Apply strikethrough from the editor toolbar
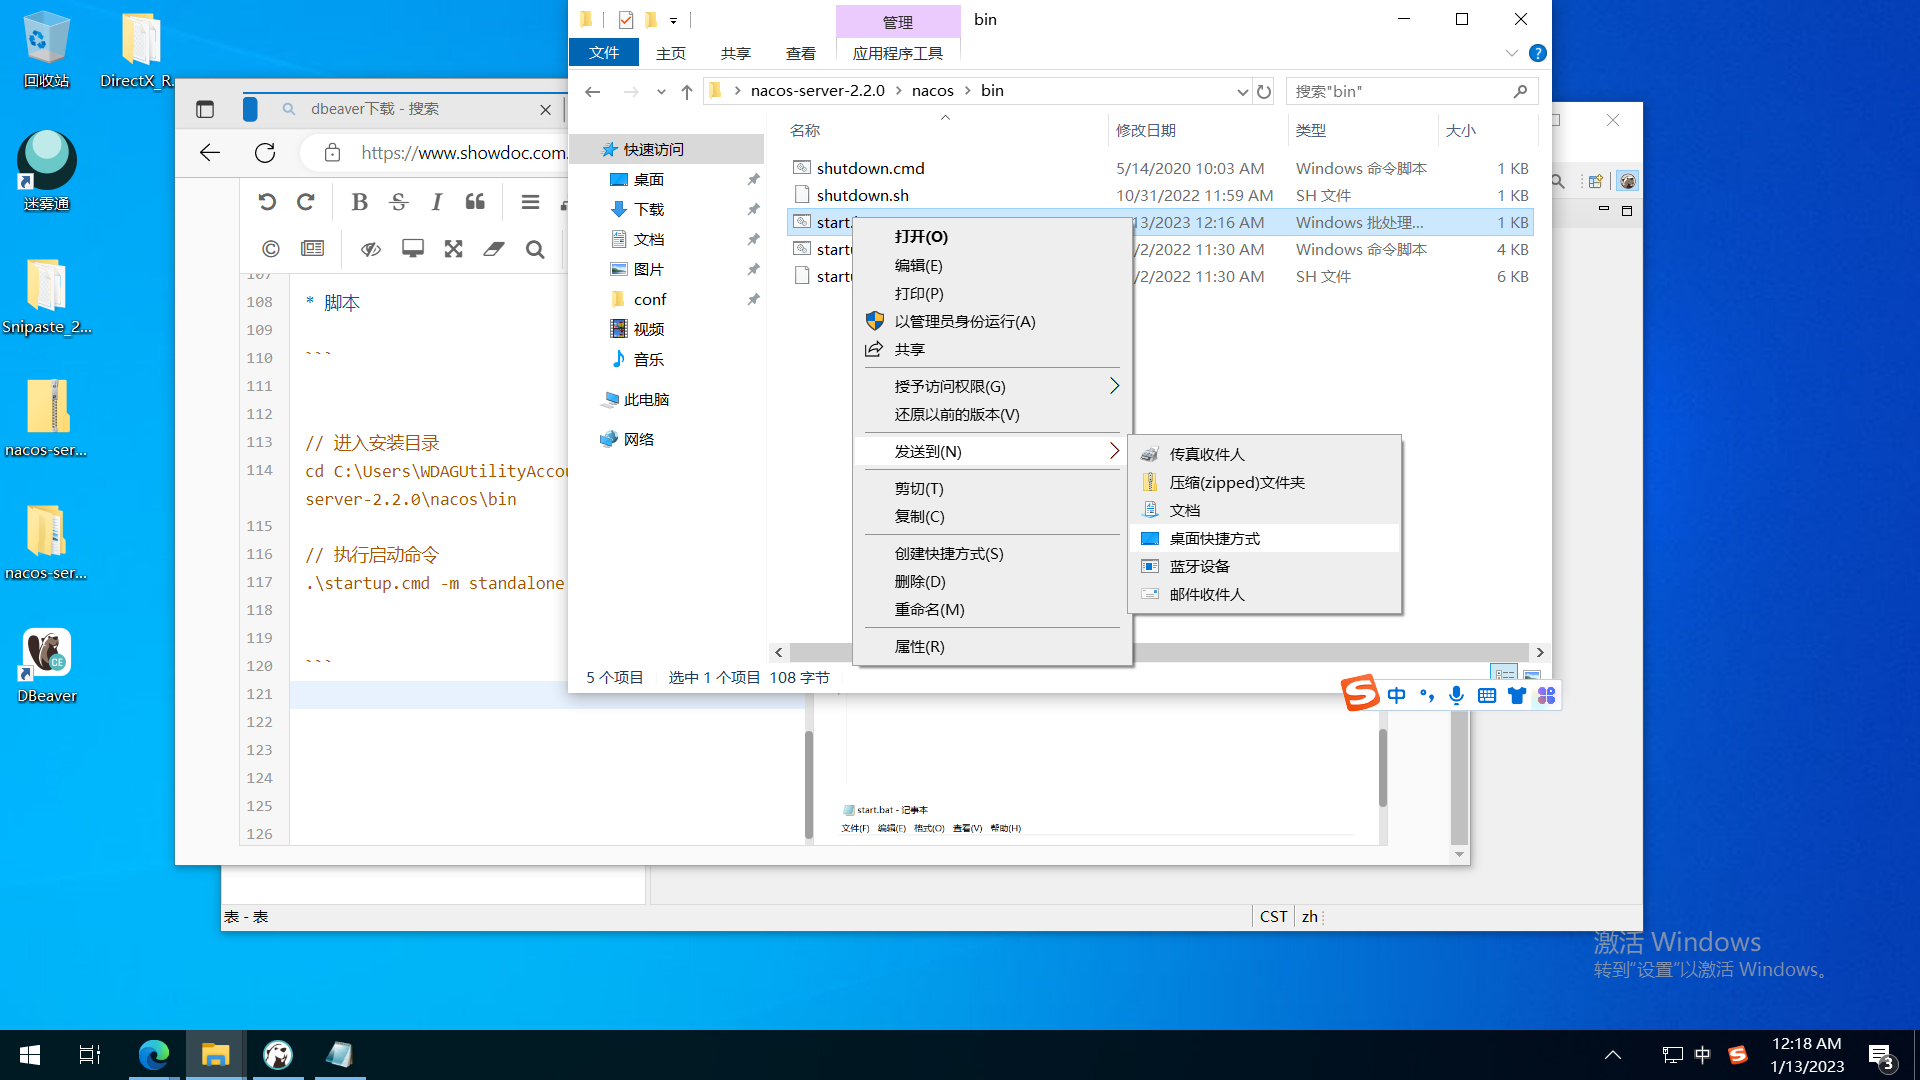This screenshot has height=1080, width=1920. click(399, 202)
